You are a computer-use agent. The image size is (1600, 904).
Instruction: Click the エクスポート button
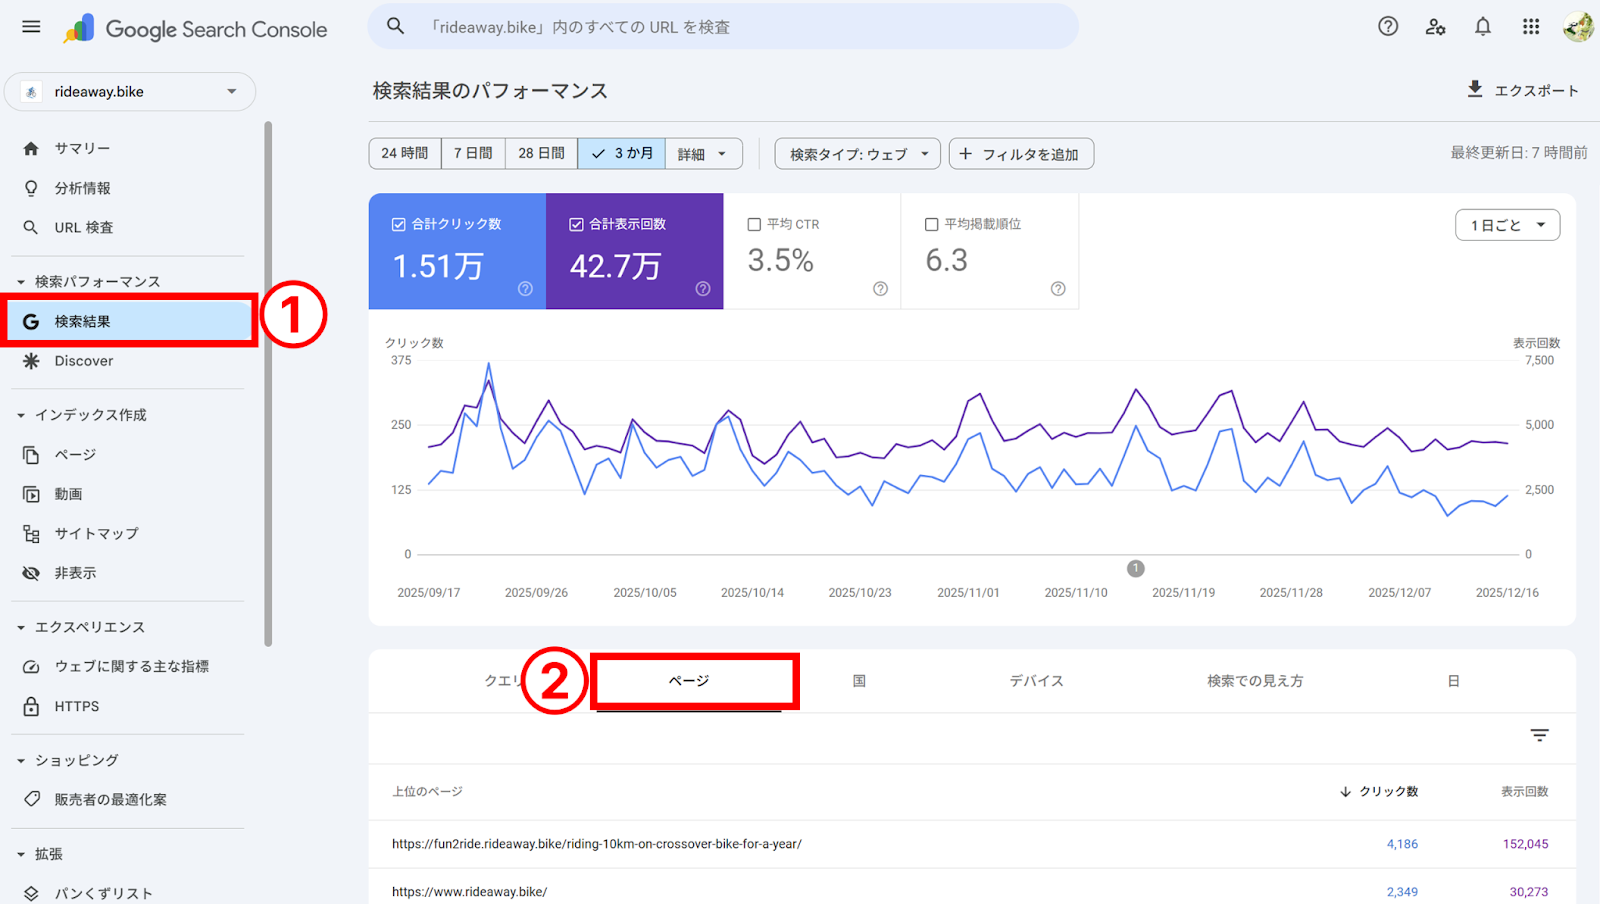point(1524,90)
